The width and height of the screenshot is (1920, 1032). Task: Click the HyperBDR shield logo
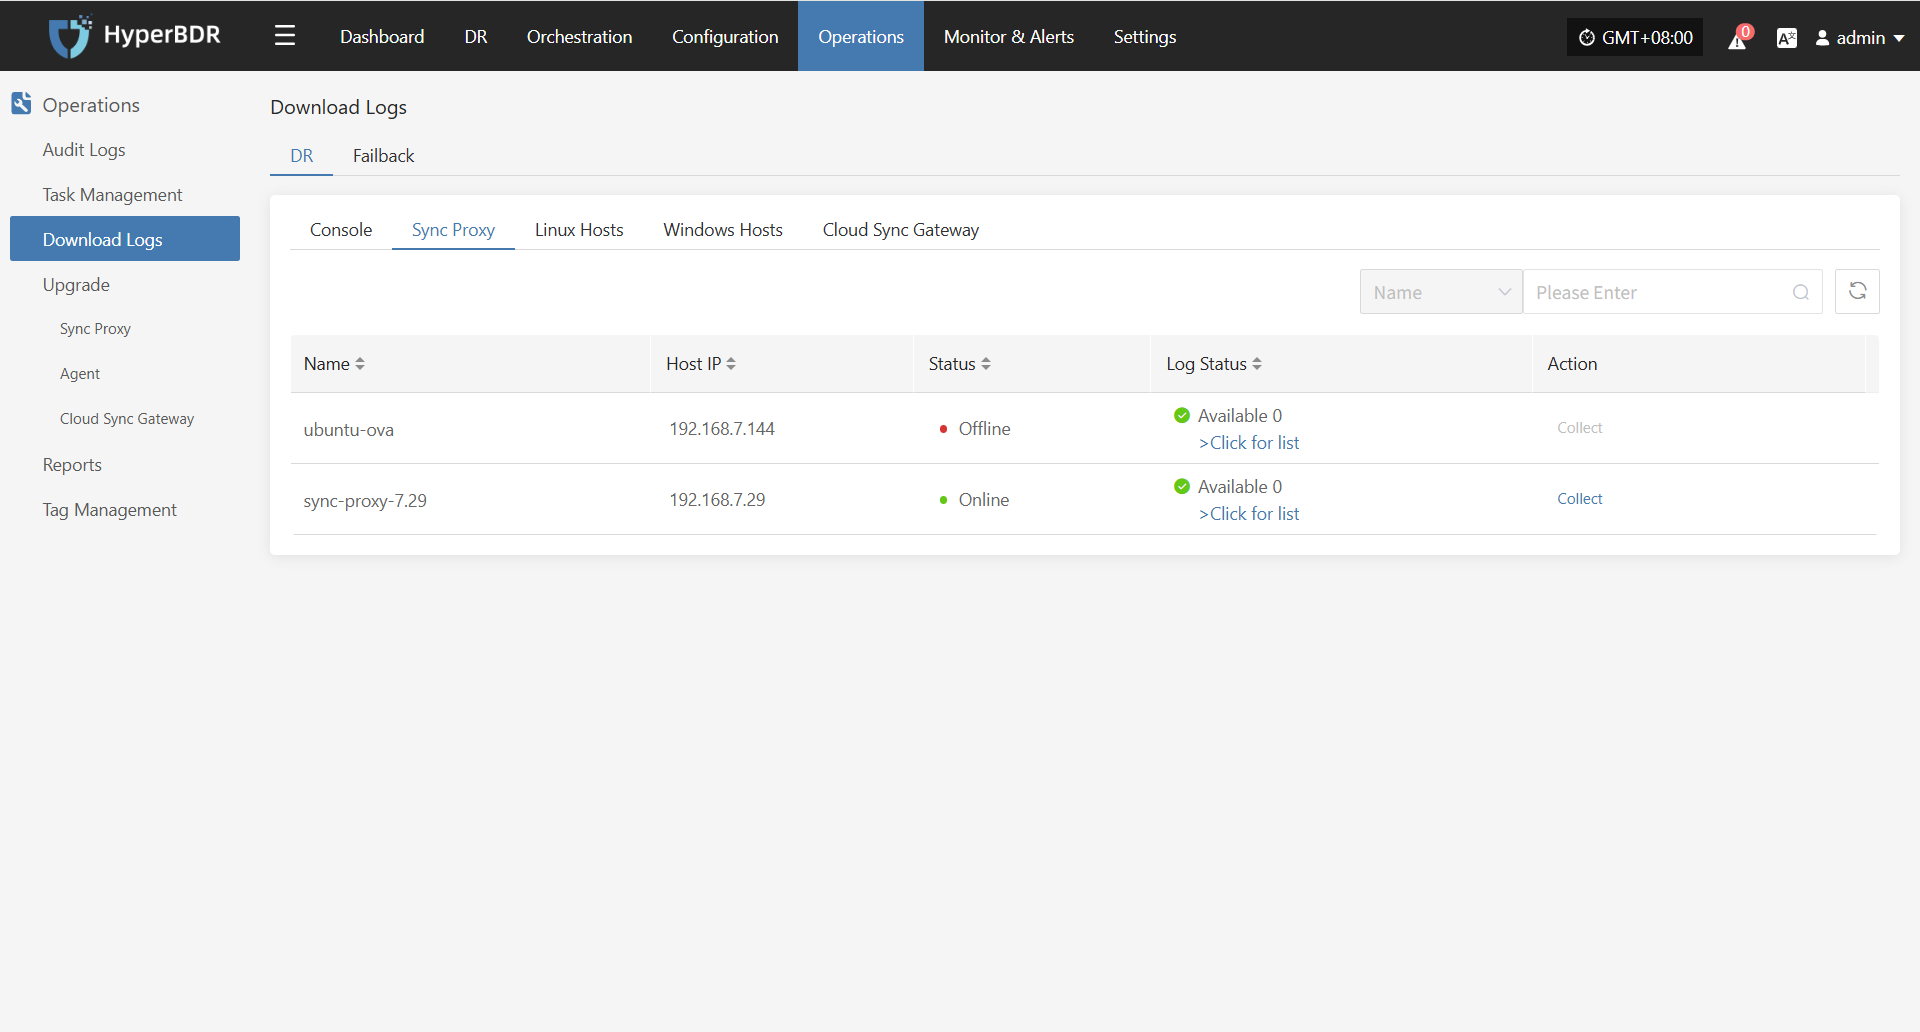70,37
